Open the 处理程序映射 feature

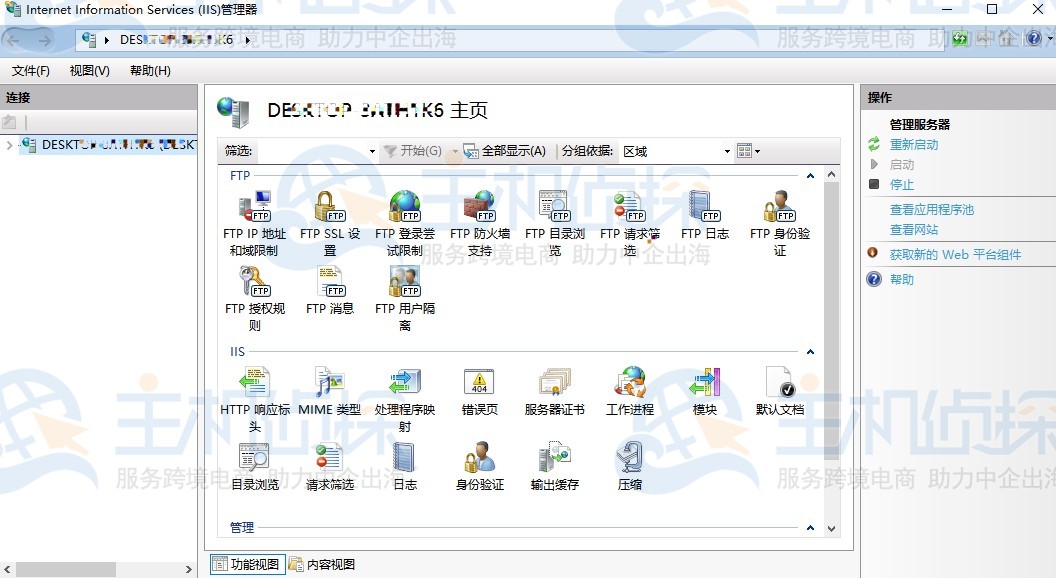404,385
